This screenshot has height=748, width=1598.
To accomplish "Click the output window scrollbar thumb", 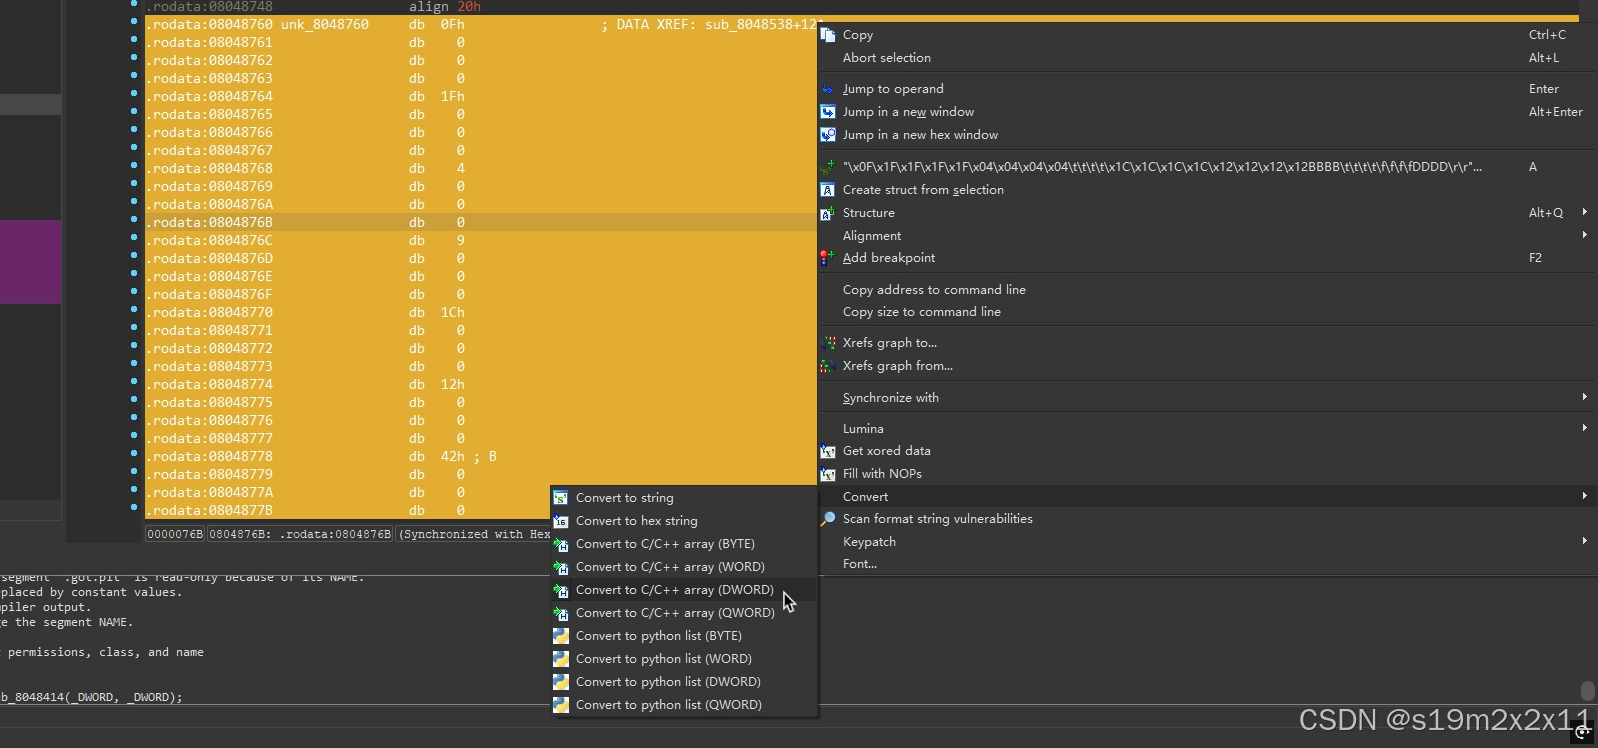I will point(1587,691).
